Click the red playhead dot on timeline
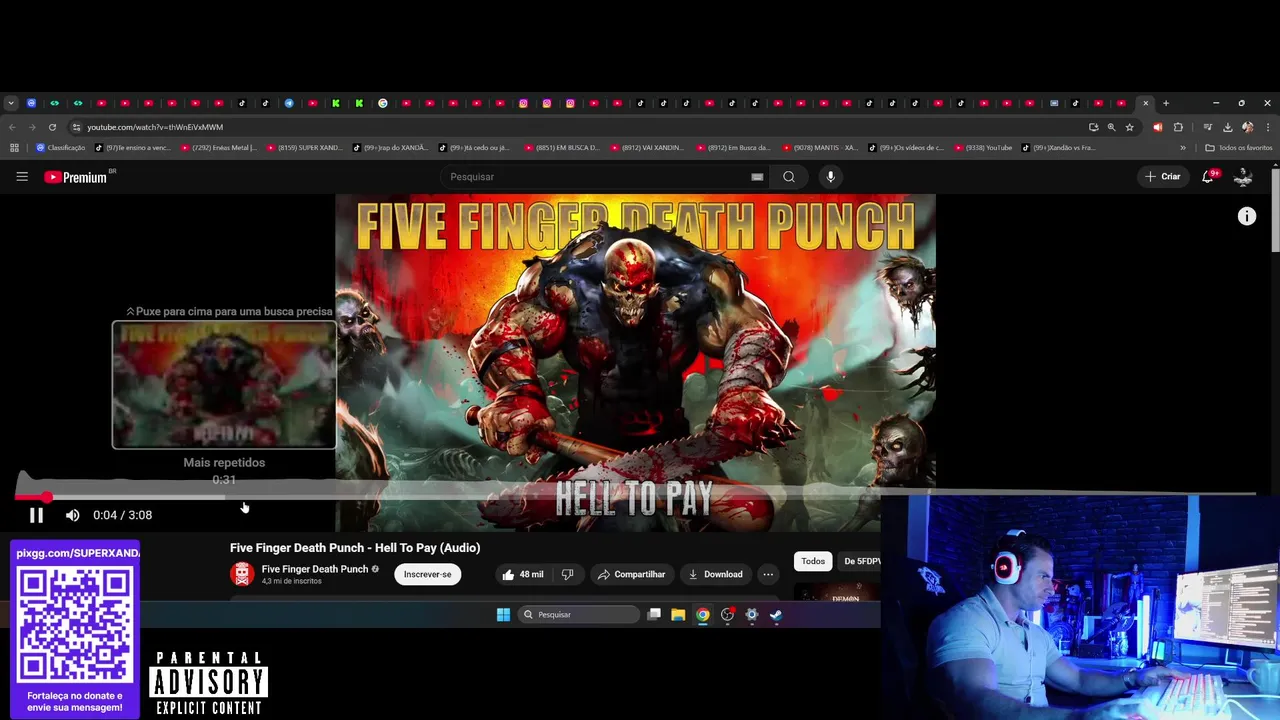 [47, 497]
